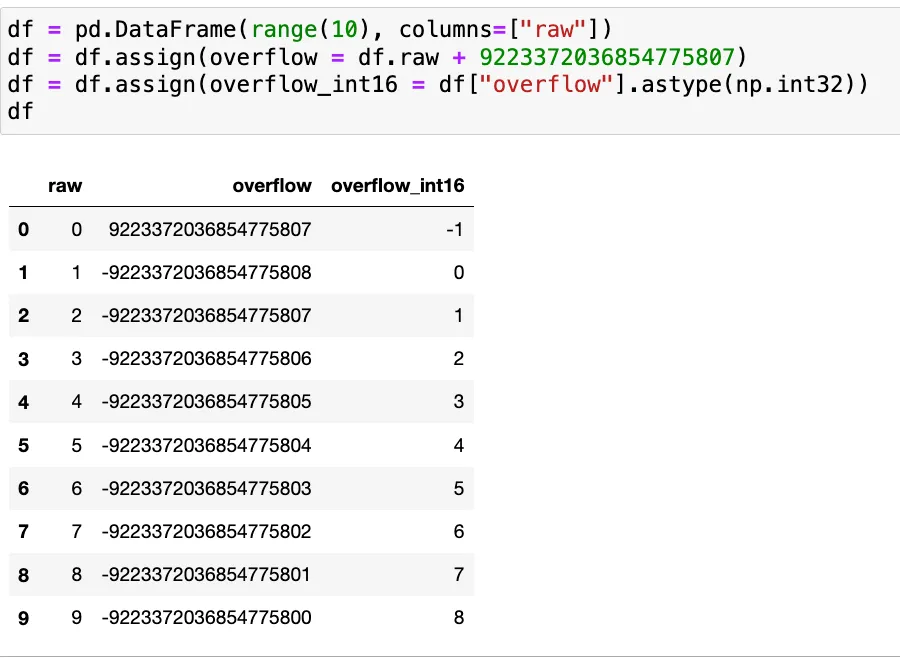
Task: Click the bold row index label 5
Action: (24, 446)
